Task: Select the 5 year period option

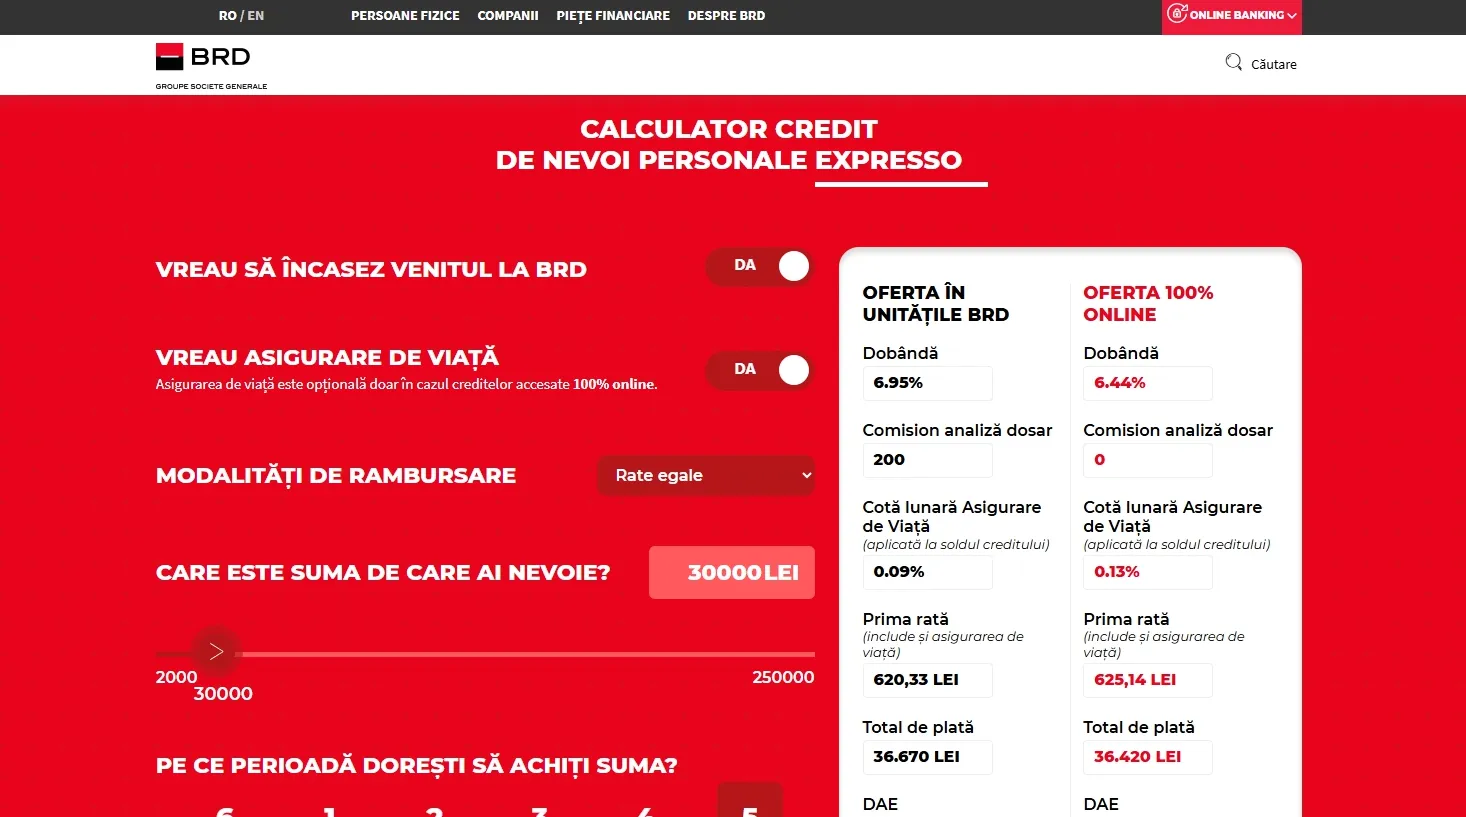Action: [750, 806]
